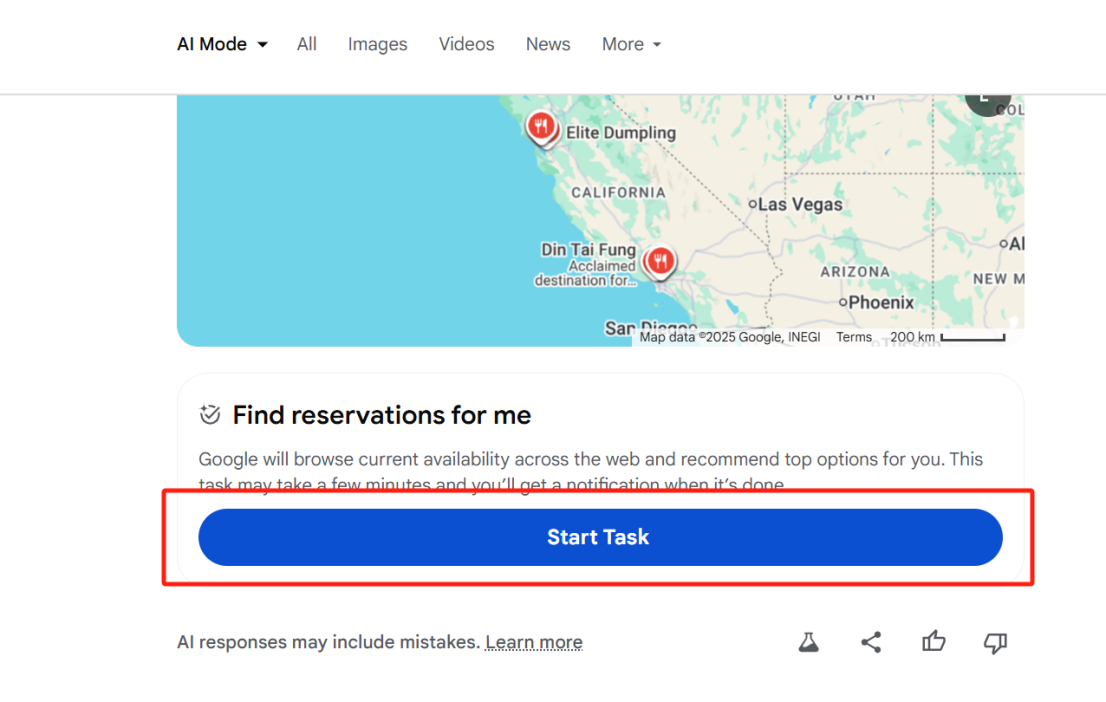Open the AI Mode dropdown
Screen dimensions: 1106x702
[222, 44]
